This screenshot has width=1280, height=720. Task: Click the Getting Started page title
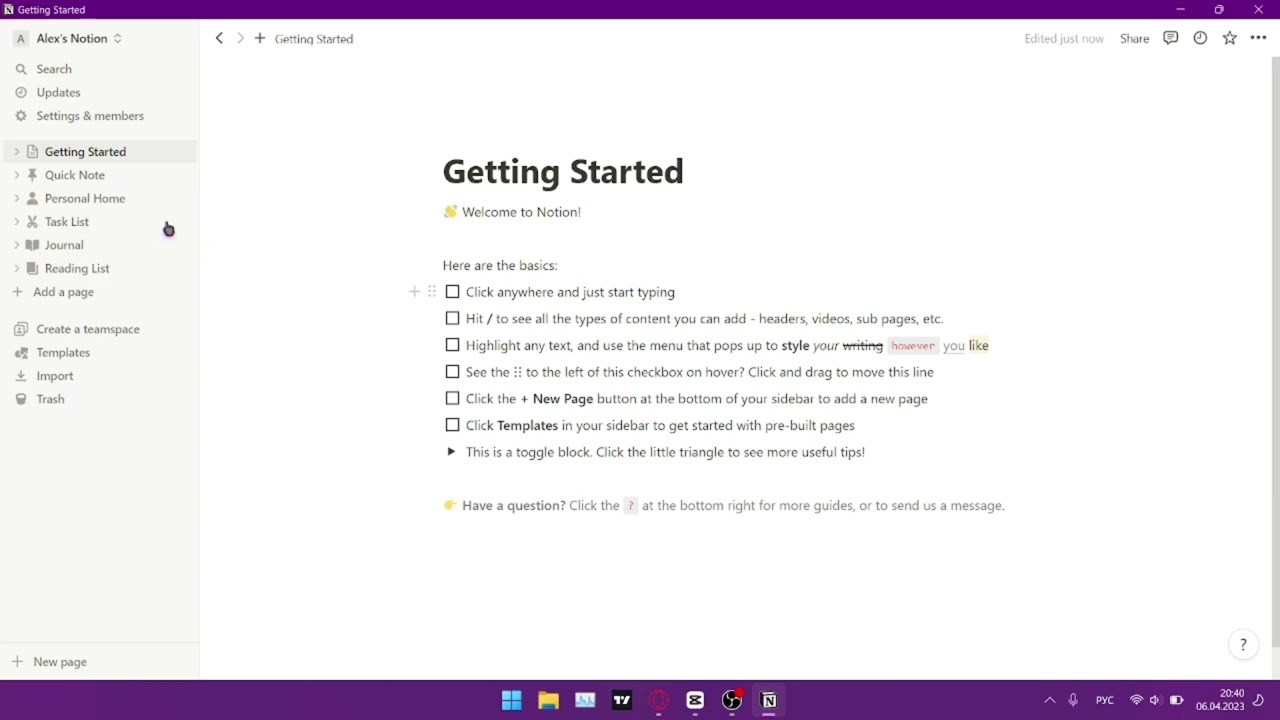click(x=563, y=171)
